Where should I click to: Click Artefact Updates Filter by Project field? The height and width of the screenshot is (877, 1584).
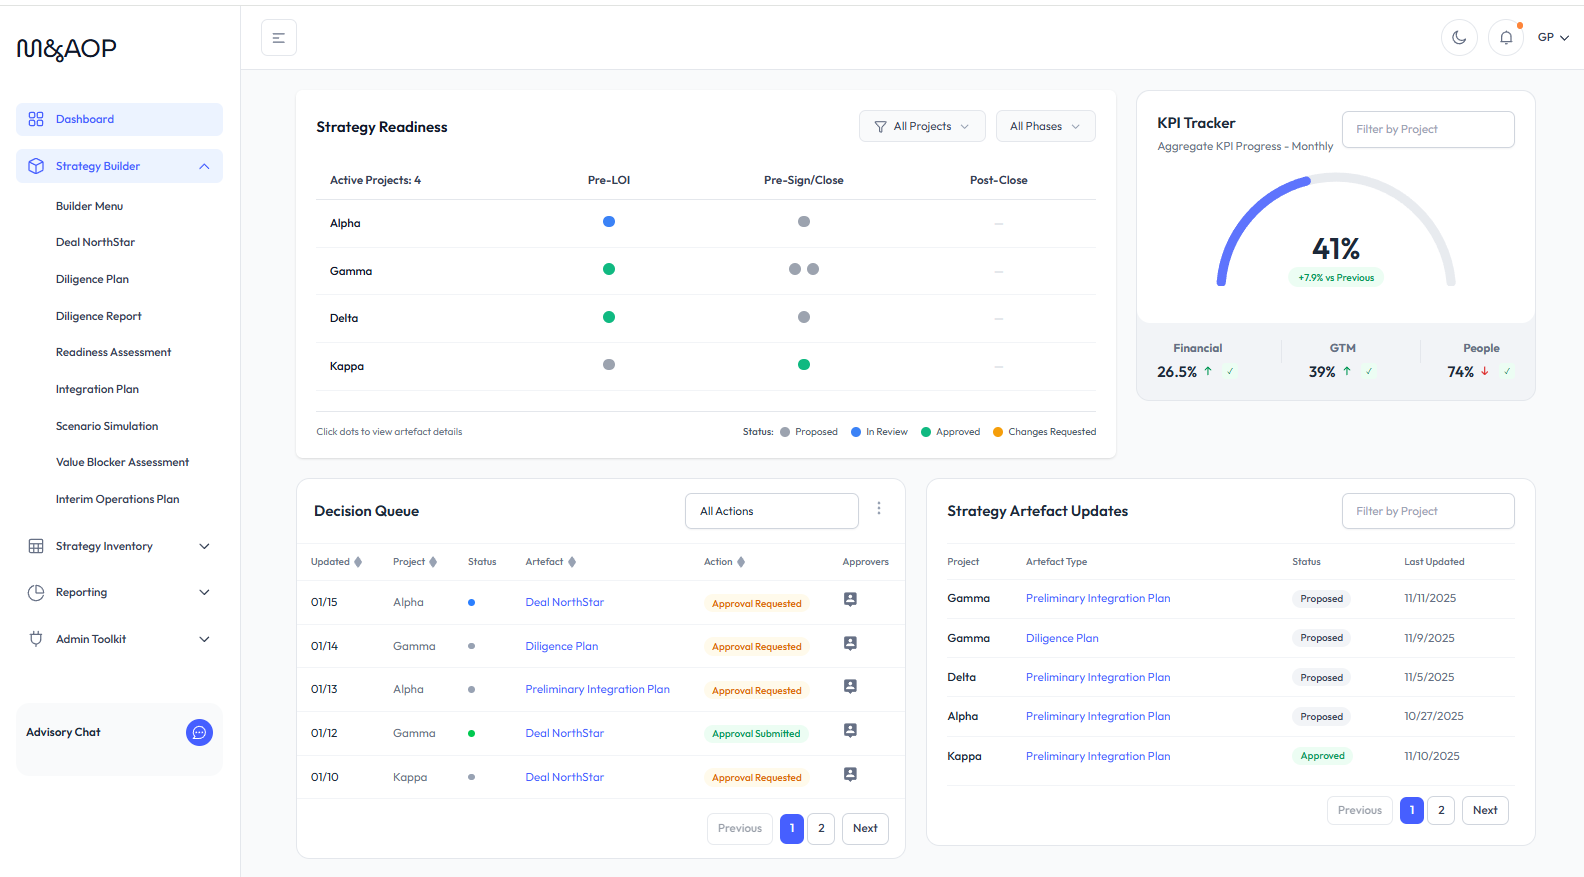click(x=1428, y=511)
